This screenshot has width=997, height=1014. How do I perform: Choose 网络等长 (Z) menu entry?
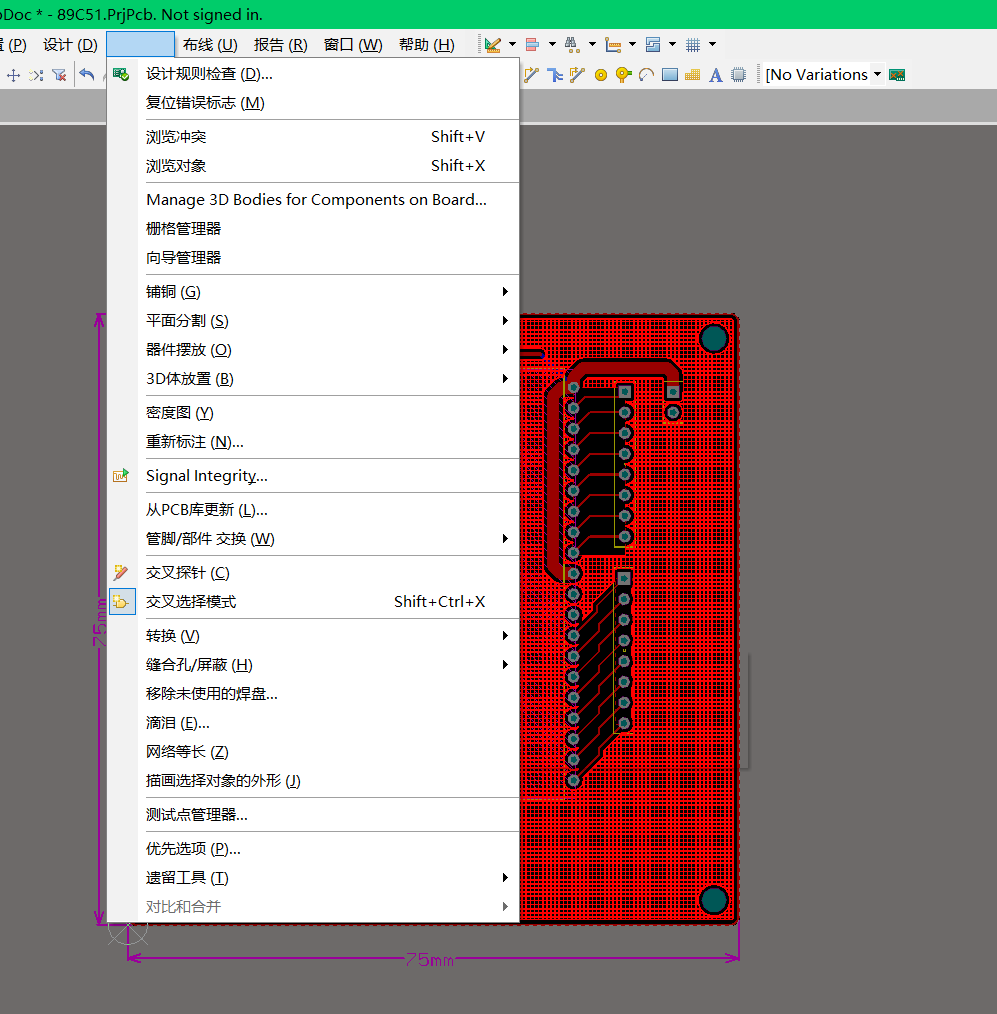point(313,752)
